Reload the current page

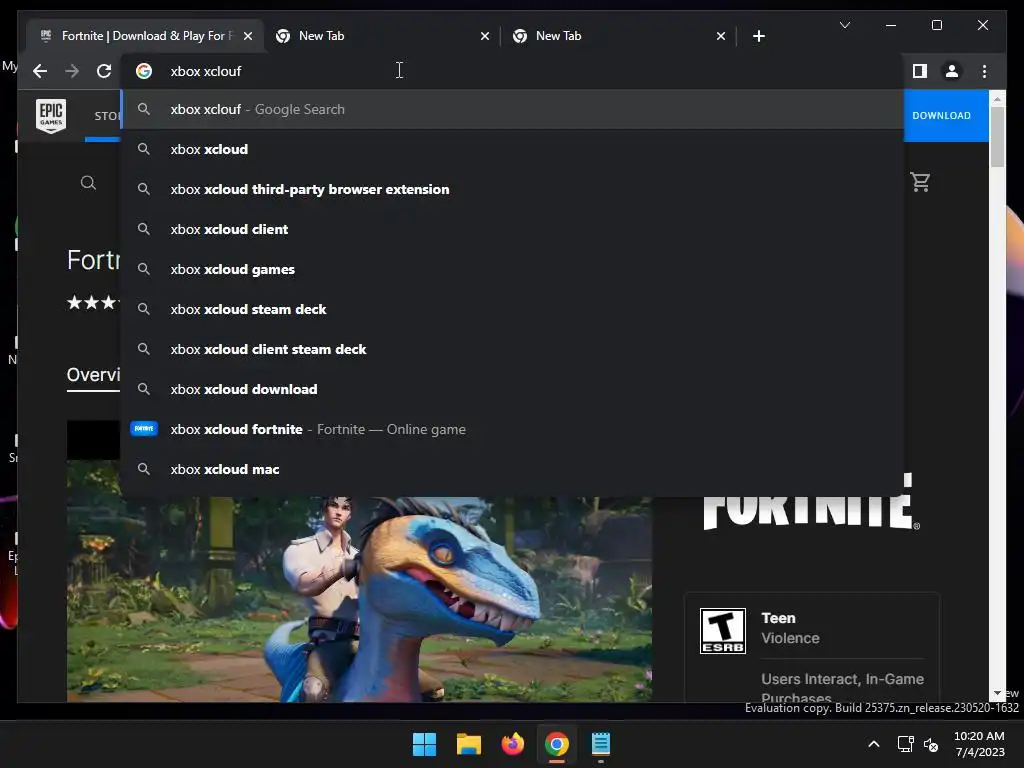tap(104, 71)
